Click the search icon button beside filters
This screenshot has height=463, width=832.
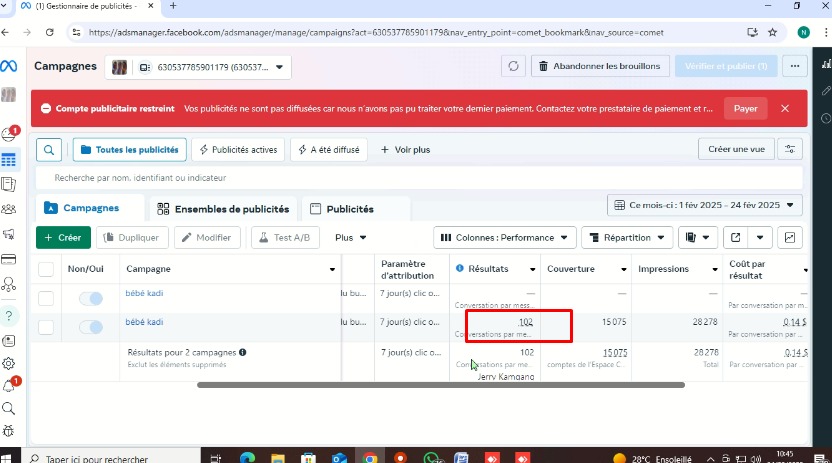pyautogui.click(x=49, y=150)
